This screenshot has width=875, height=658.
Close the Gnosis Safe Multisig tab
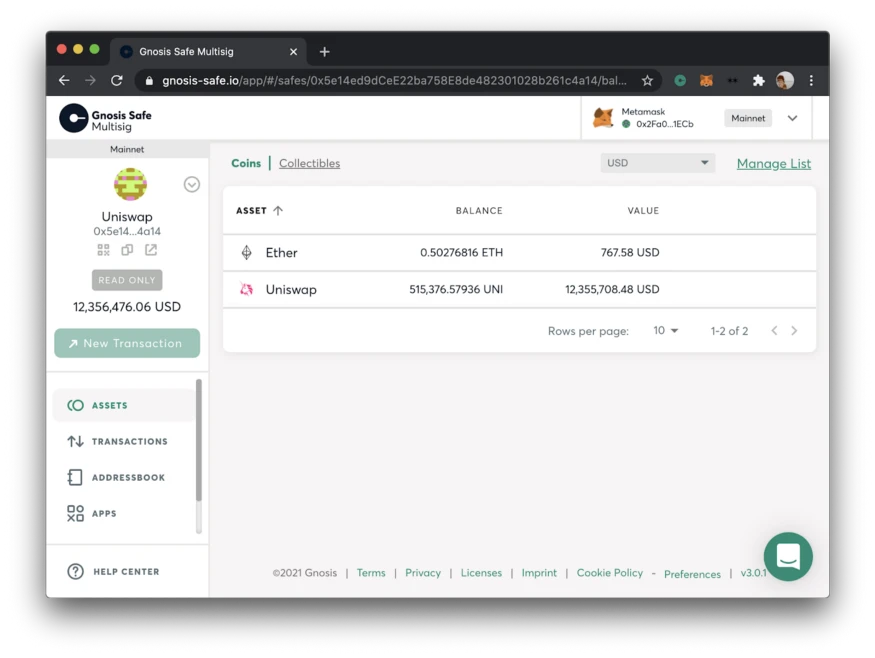pyautogui.click(x=294, y=52)
